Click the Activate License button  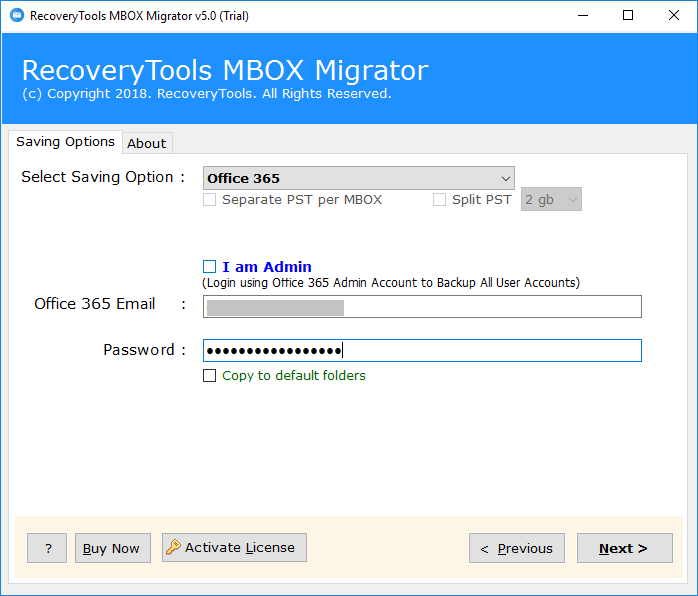click(234, 547)
